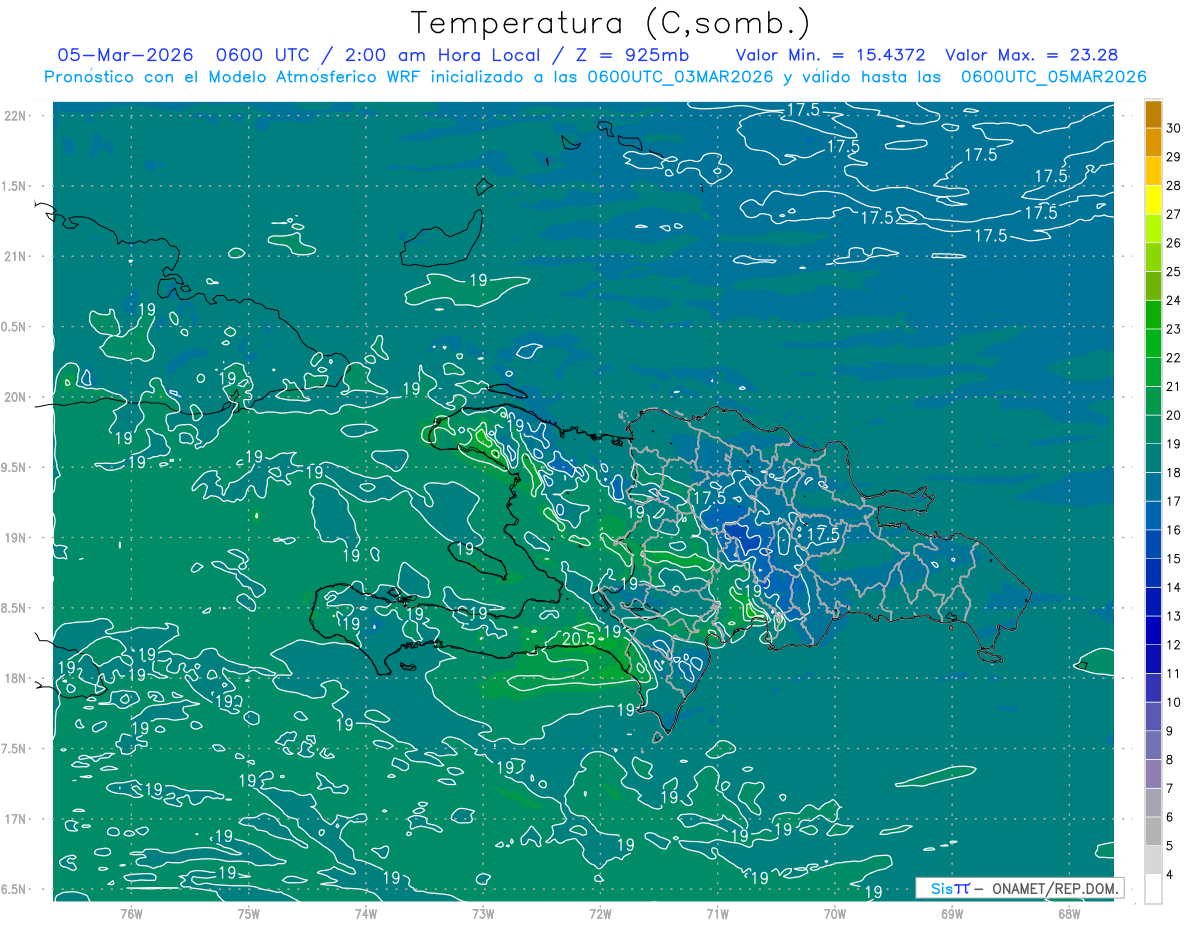Click the orange swatch between 29 and 30
The width and height of the screenshot is (1200, 927).
pos(1153,141)
